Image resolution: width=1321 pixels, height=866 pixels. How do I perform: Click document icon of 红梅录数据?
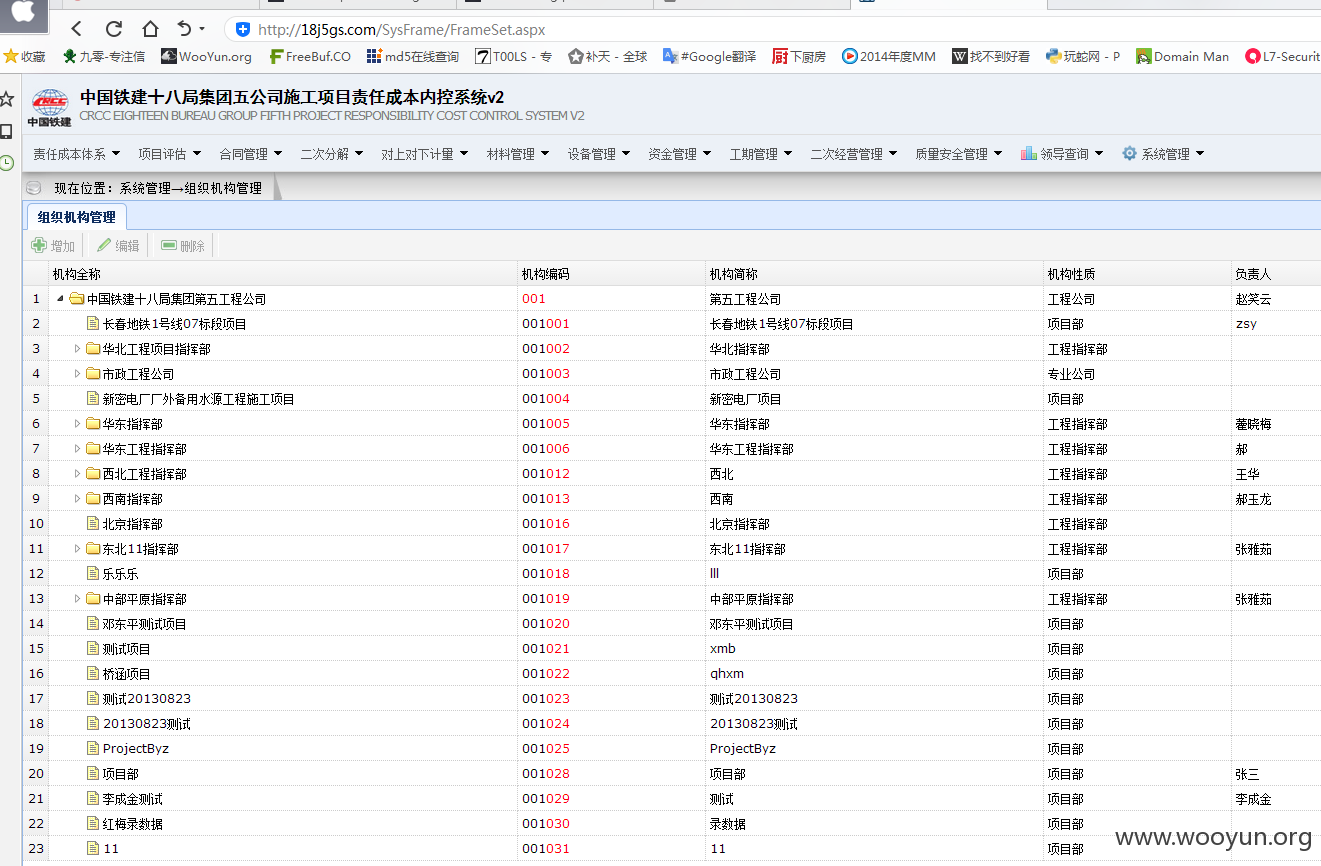93,824
